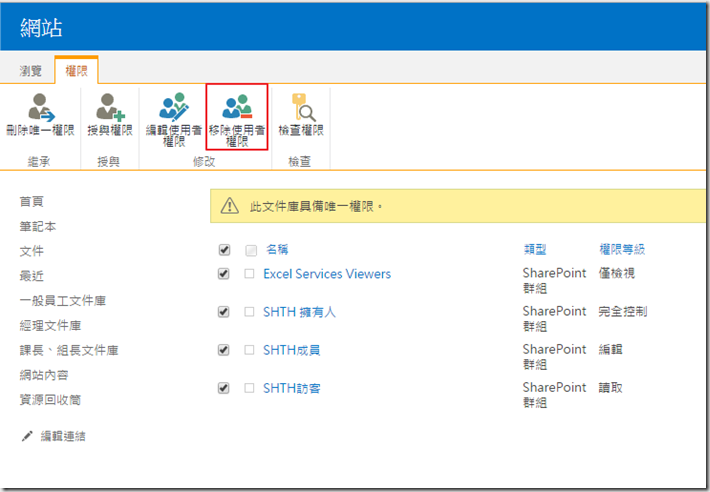The image size is (710, 492).
Task: Toggle the select-all checkbox beside 名稱
Action: tap(223, 250)
